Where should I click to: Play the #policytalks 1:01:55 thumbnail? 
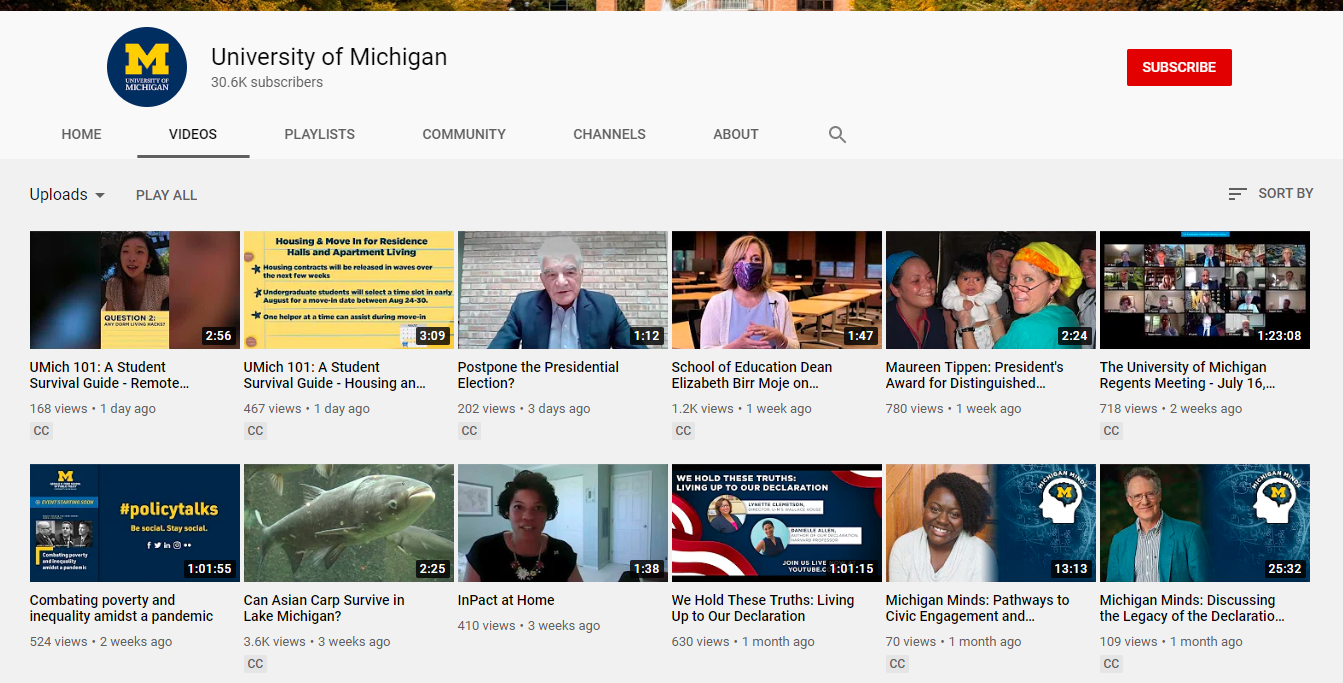135,523
